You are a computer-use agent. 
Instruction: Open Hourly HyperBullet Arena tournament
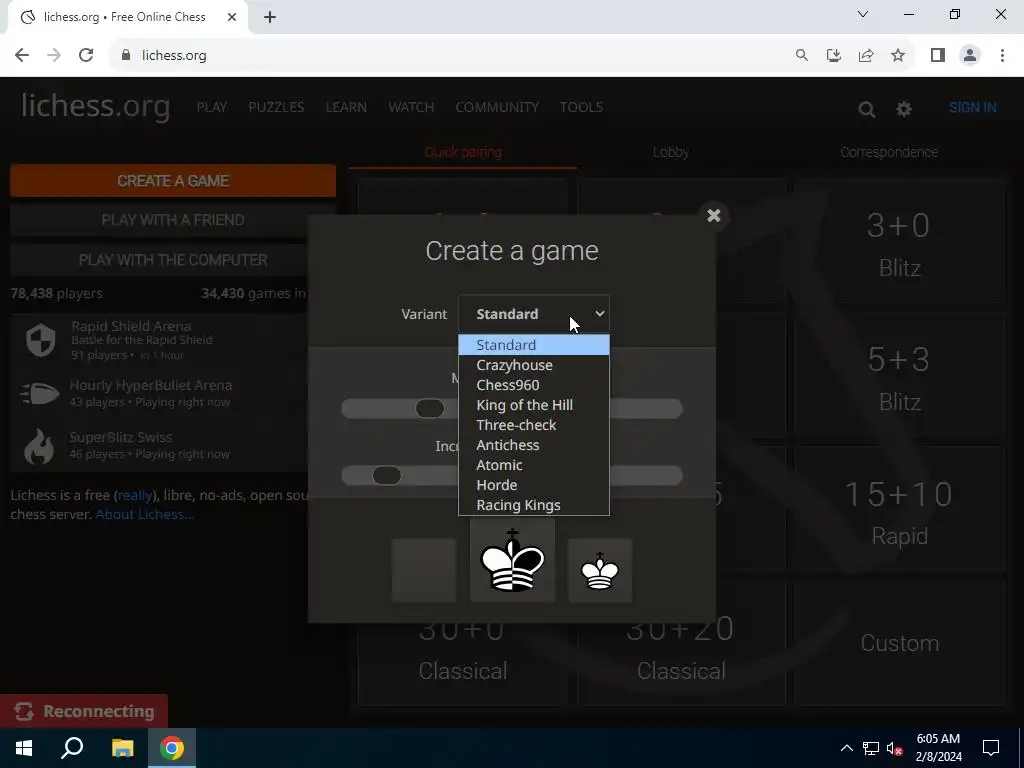(x=159, y=393)
